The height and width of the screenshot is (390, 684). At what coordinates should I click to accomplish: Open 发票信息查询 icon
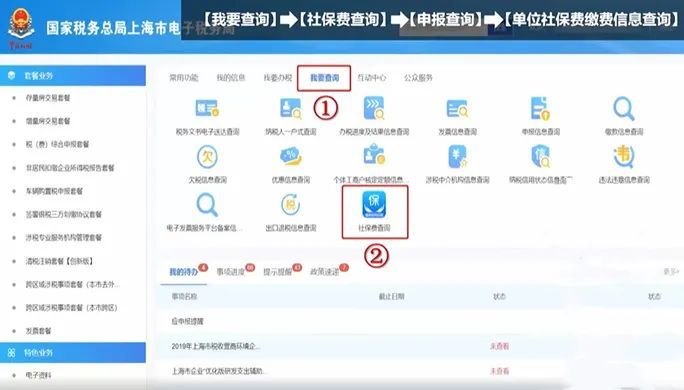coord(457,108)
